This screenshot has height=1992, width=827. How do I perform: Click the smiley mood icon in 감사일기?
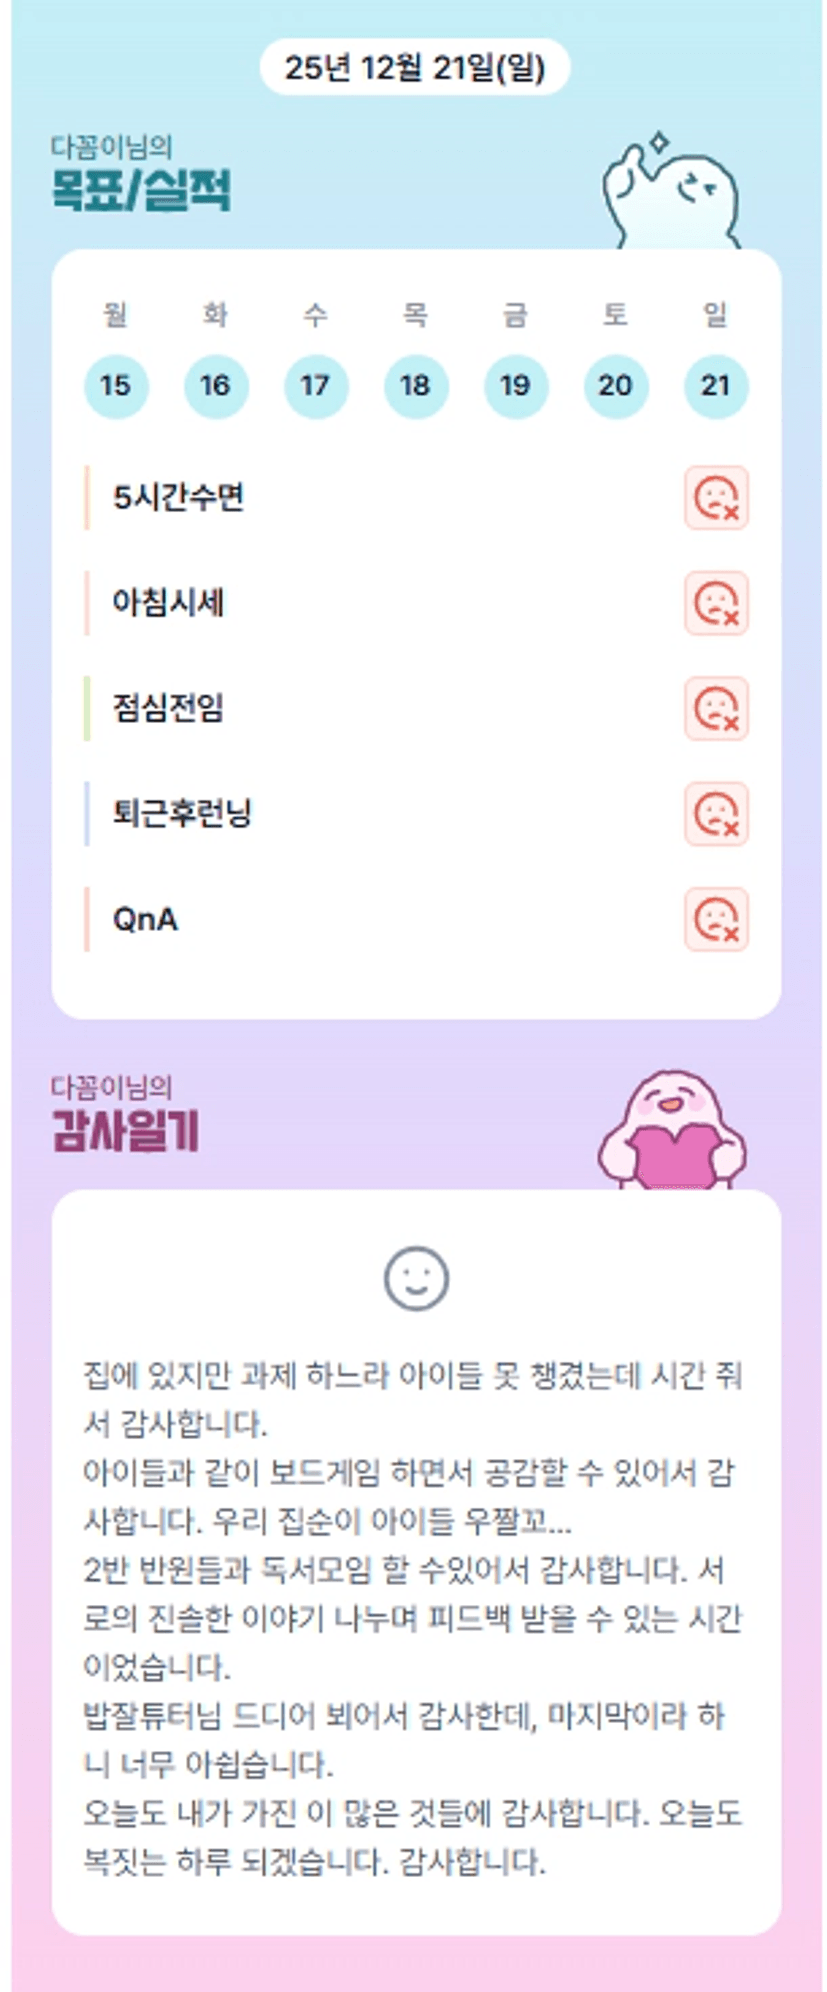pos(416,1278)
